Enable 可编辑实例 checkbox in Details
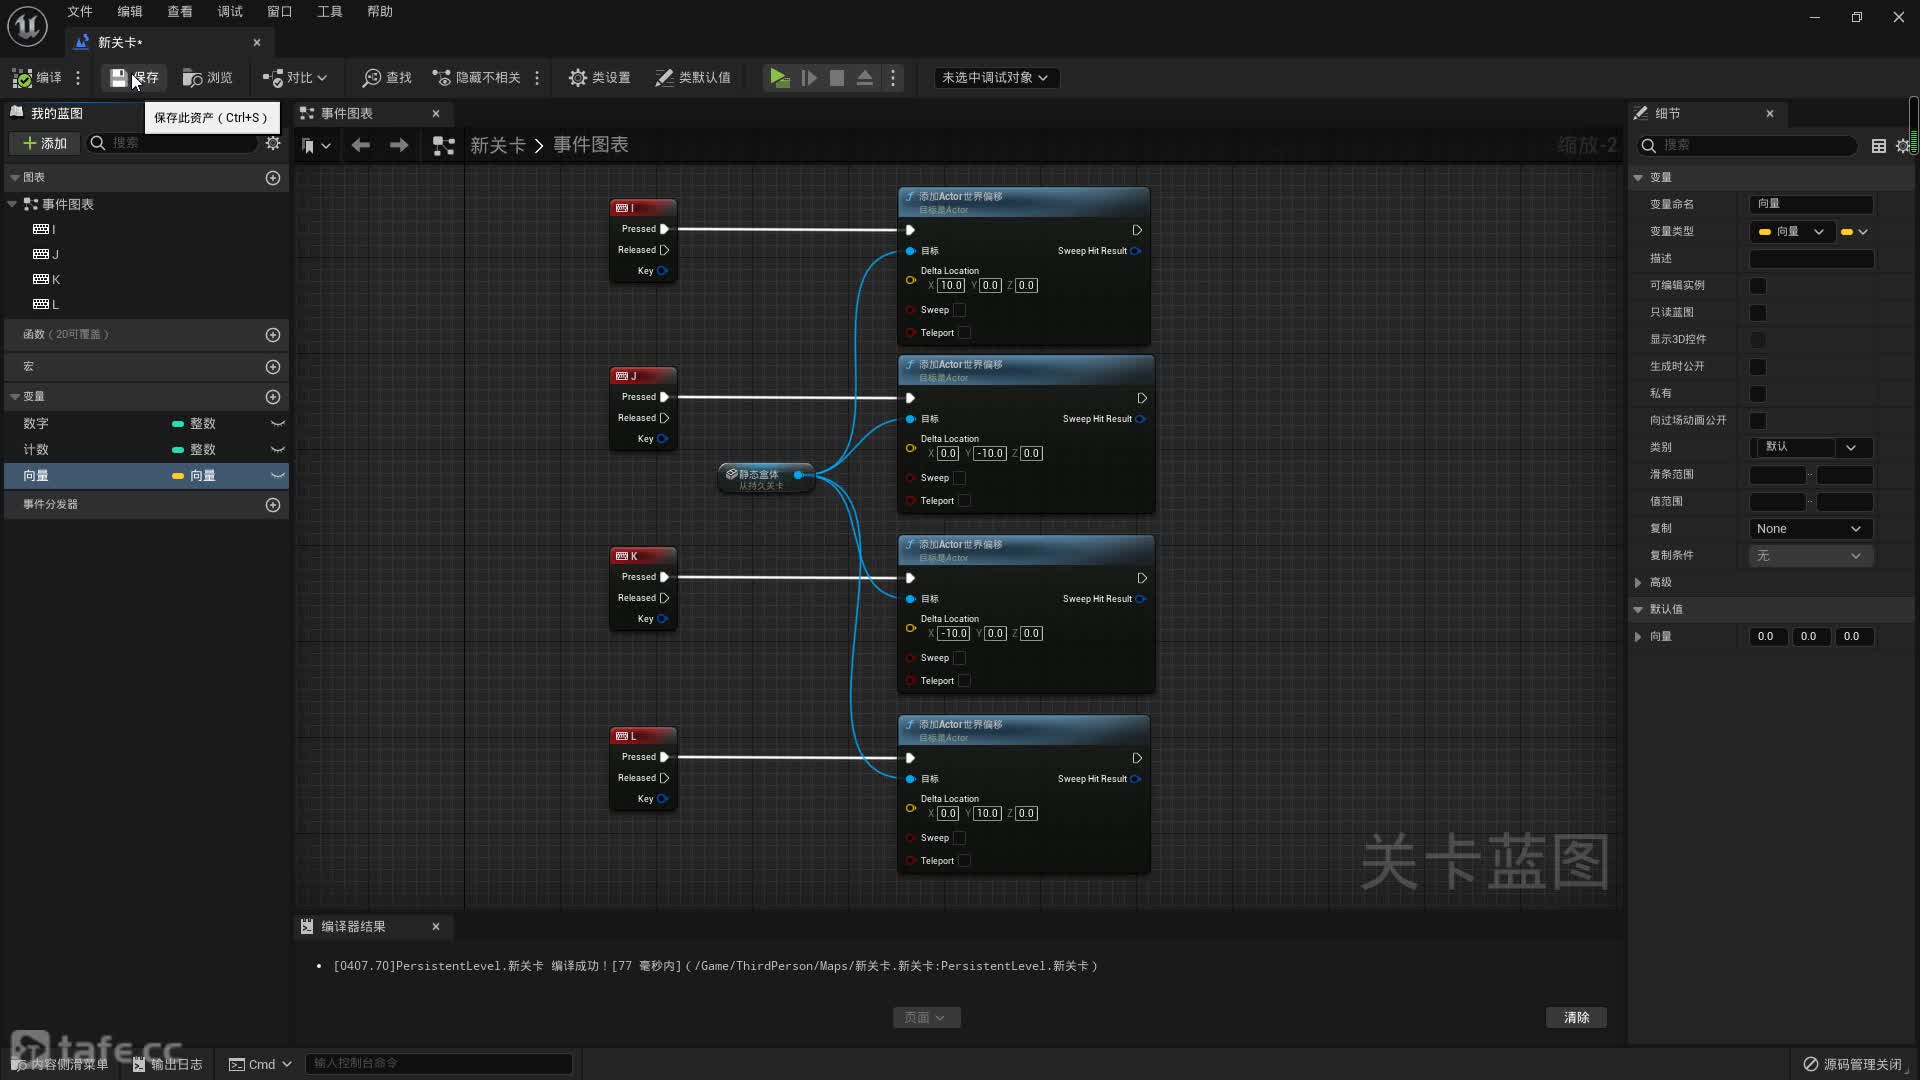1920x1080 pixels. (x=1758, y=286)
